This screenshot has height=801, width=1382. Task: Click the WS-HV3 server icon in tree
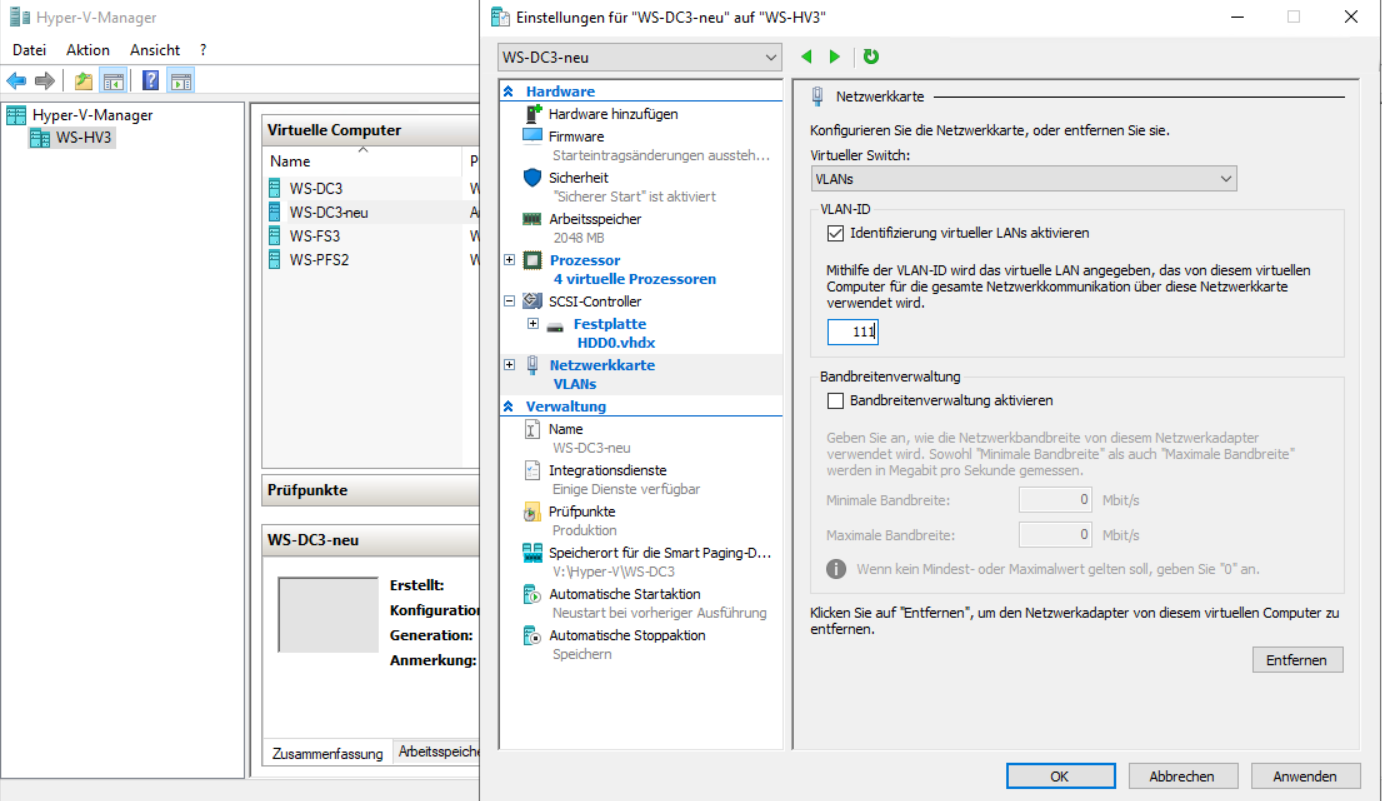coord(40,138)
